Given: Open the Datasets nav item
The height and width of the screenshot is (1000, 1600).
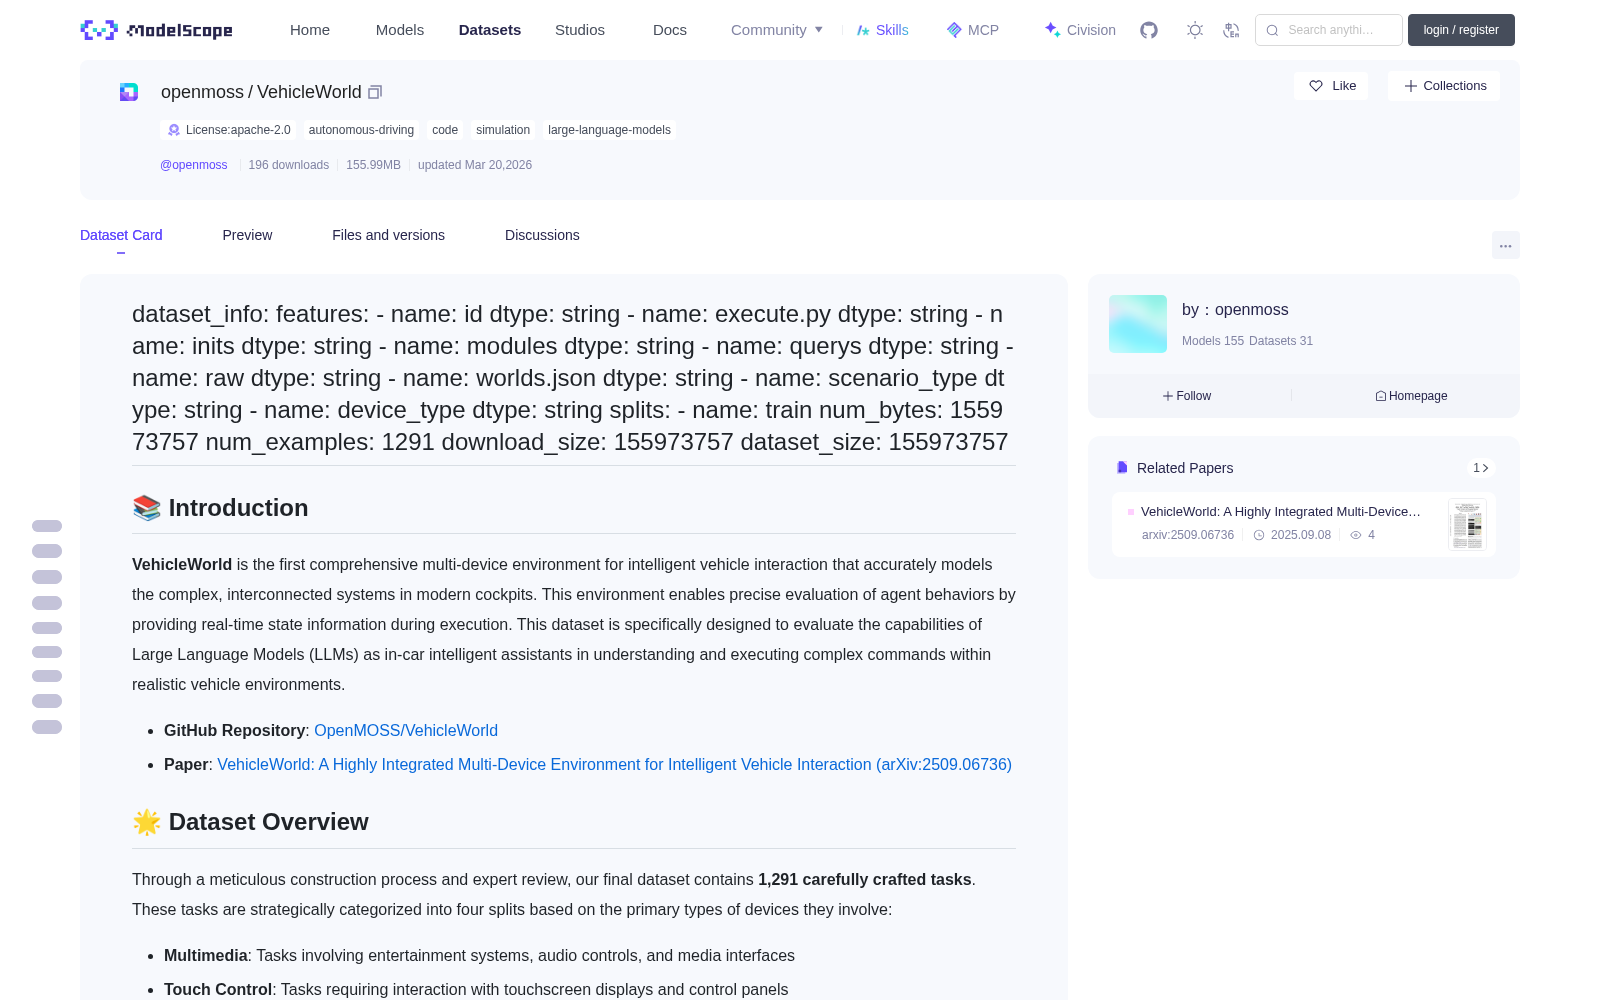Looking at the screenshot, I should (490, 30).
